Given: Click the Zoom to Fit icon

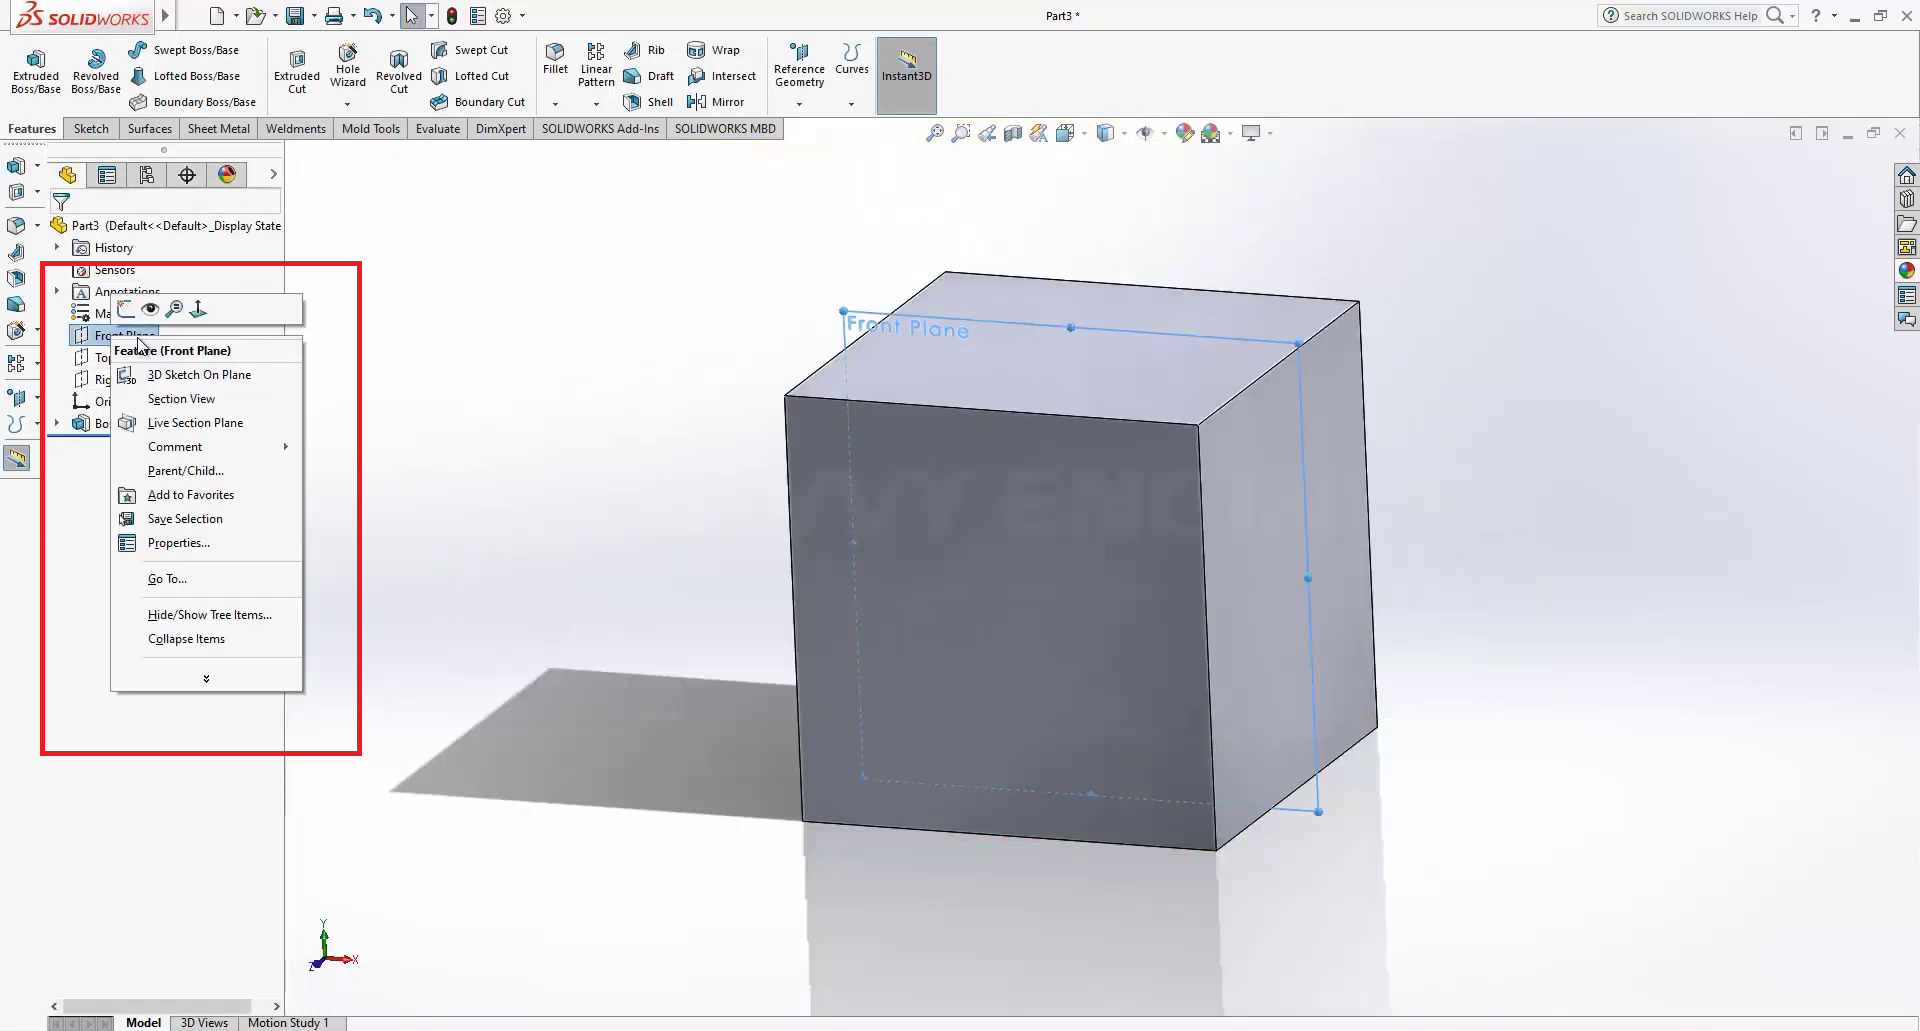Looking at the screenshot, I should pos(934,133).
